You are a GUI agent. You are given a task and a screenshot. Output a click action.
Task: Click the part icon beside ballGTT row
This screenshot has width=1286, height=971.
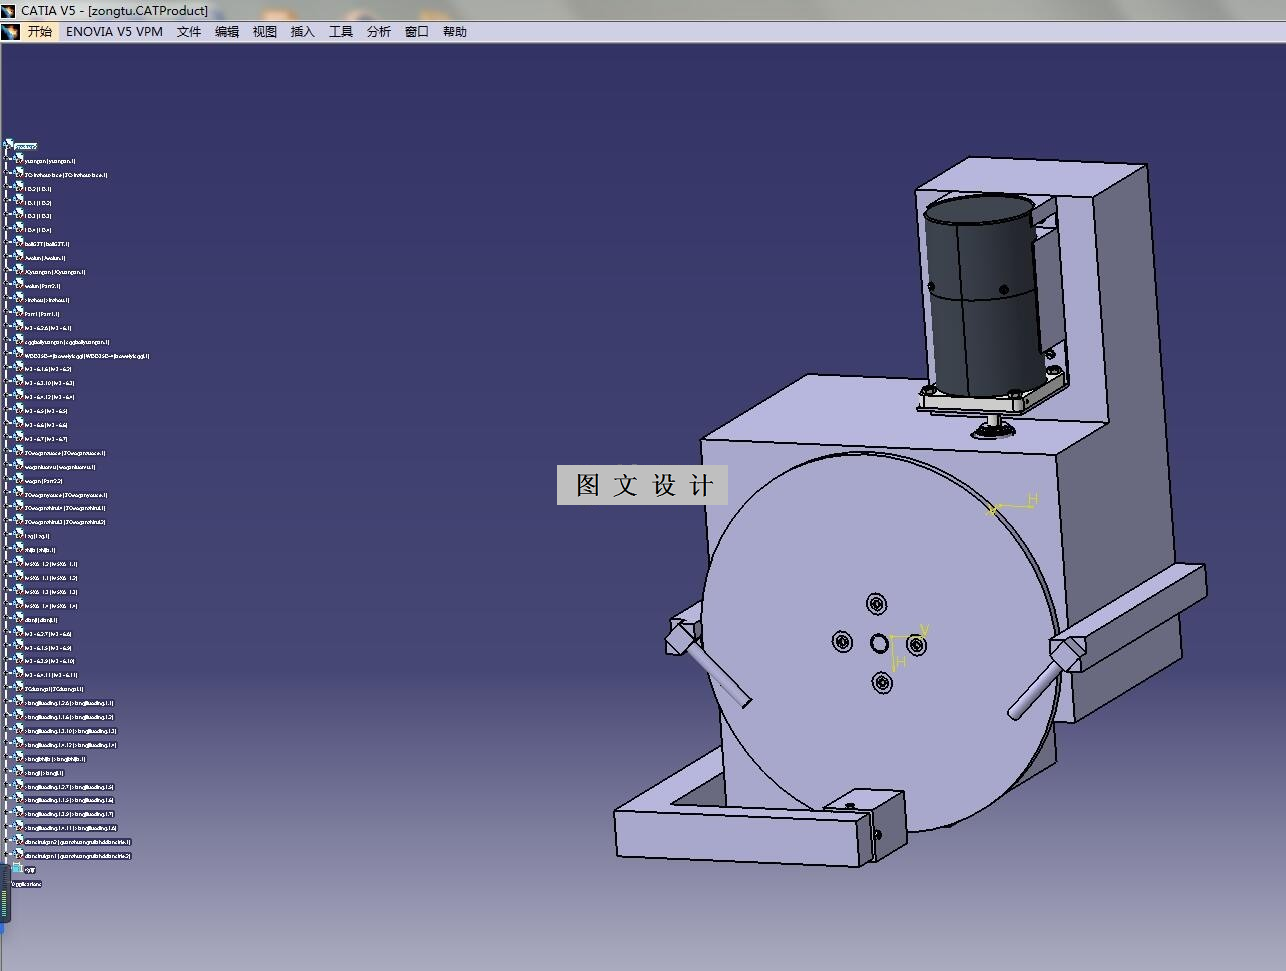click(x=19, y=244)
